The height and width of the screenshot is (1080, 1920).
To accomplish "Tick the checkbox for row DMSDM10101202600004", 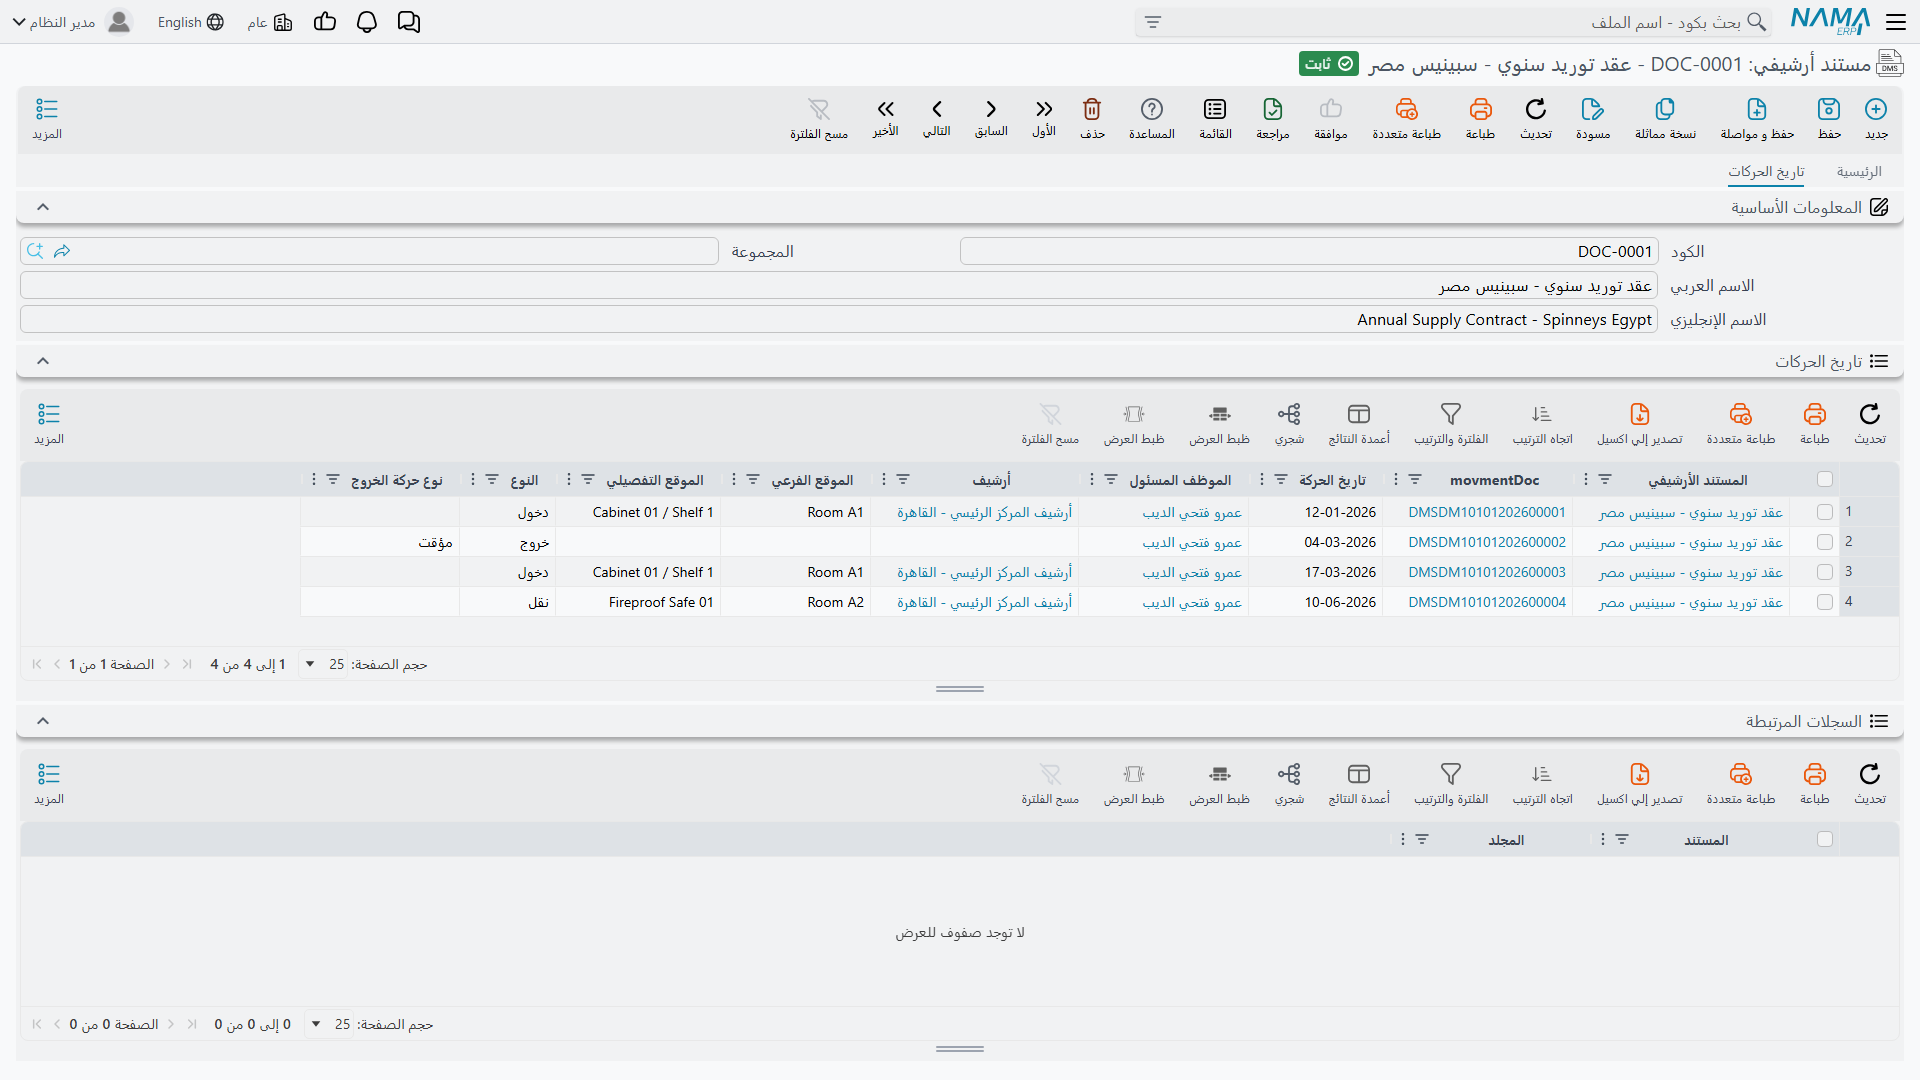I will (x=1825, y=602).
